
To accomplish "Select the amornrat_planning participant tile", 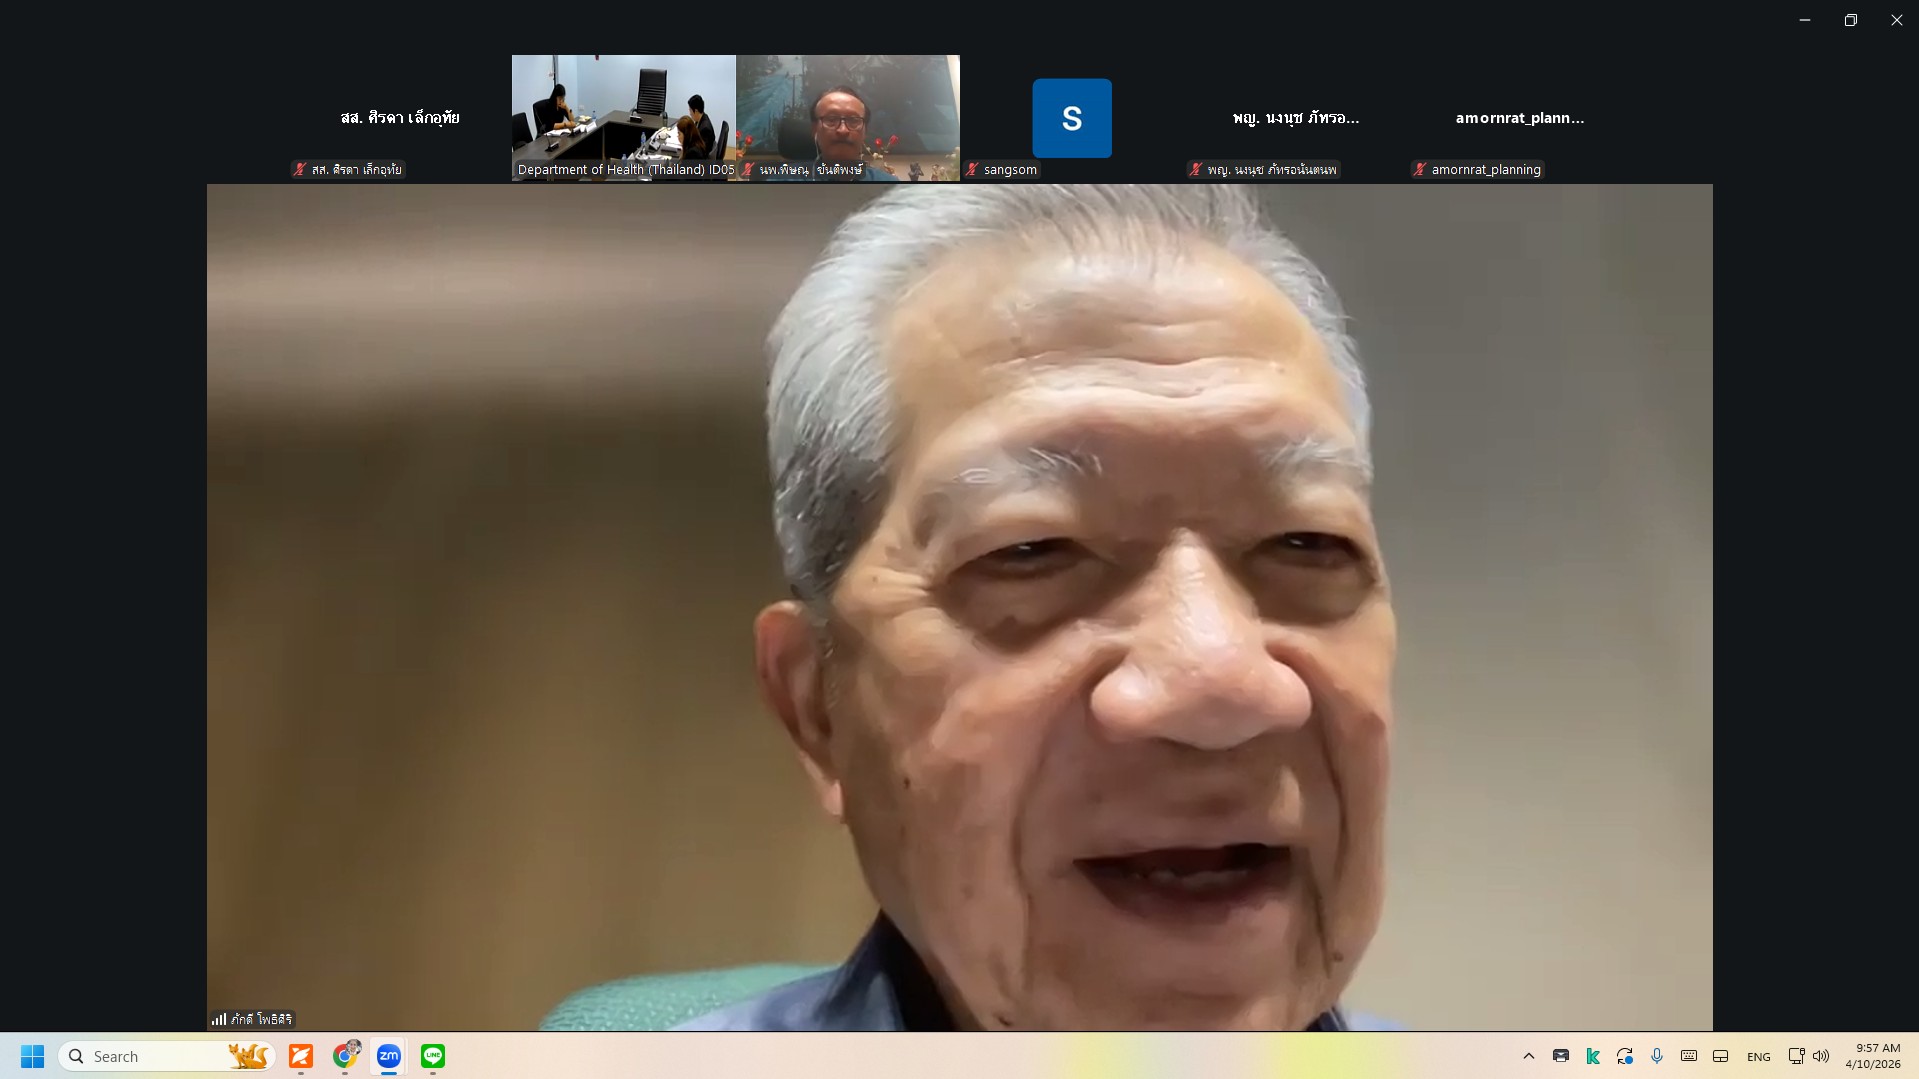I will point(1519,118).
